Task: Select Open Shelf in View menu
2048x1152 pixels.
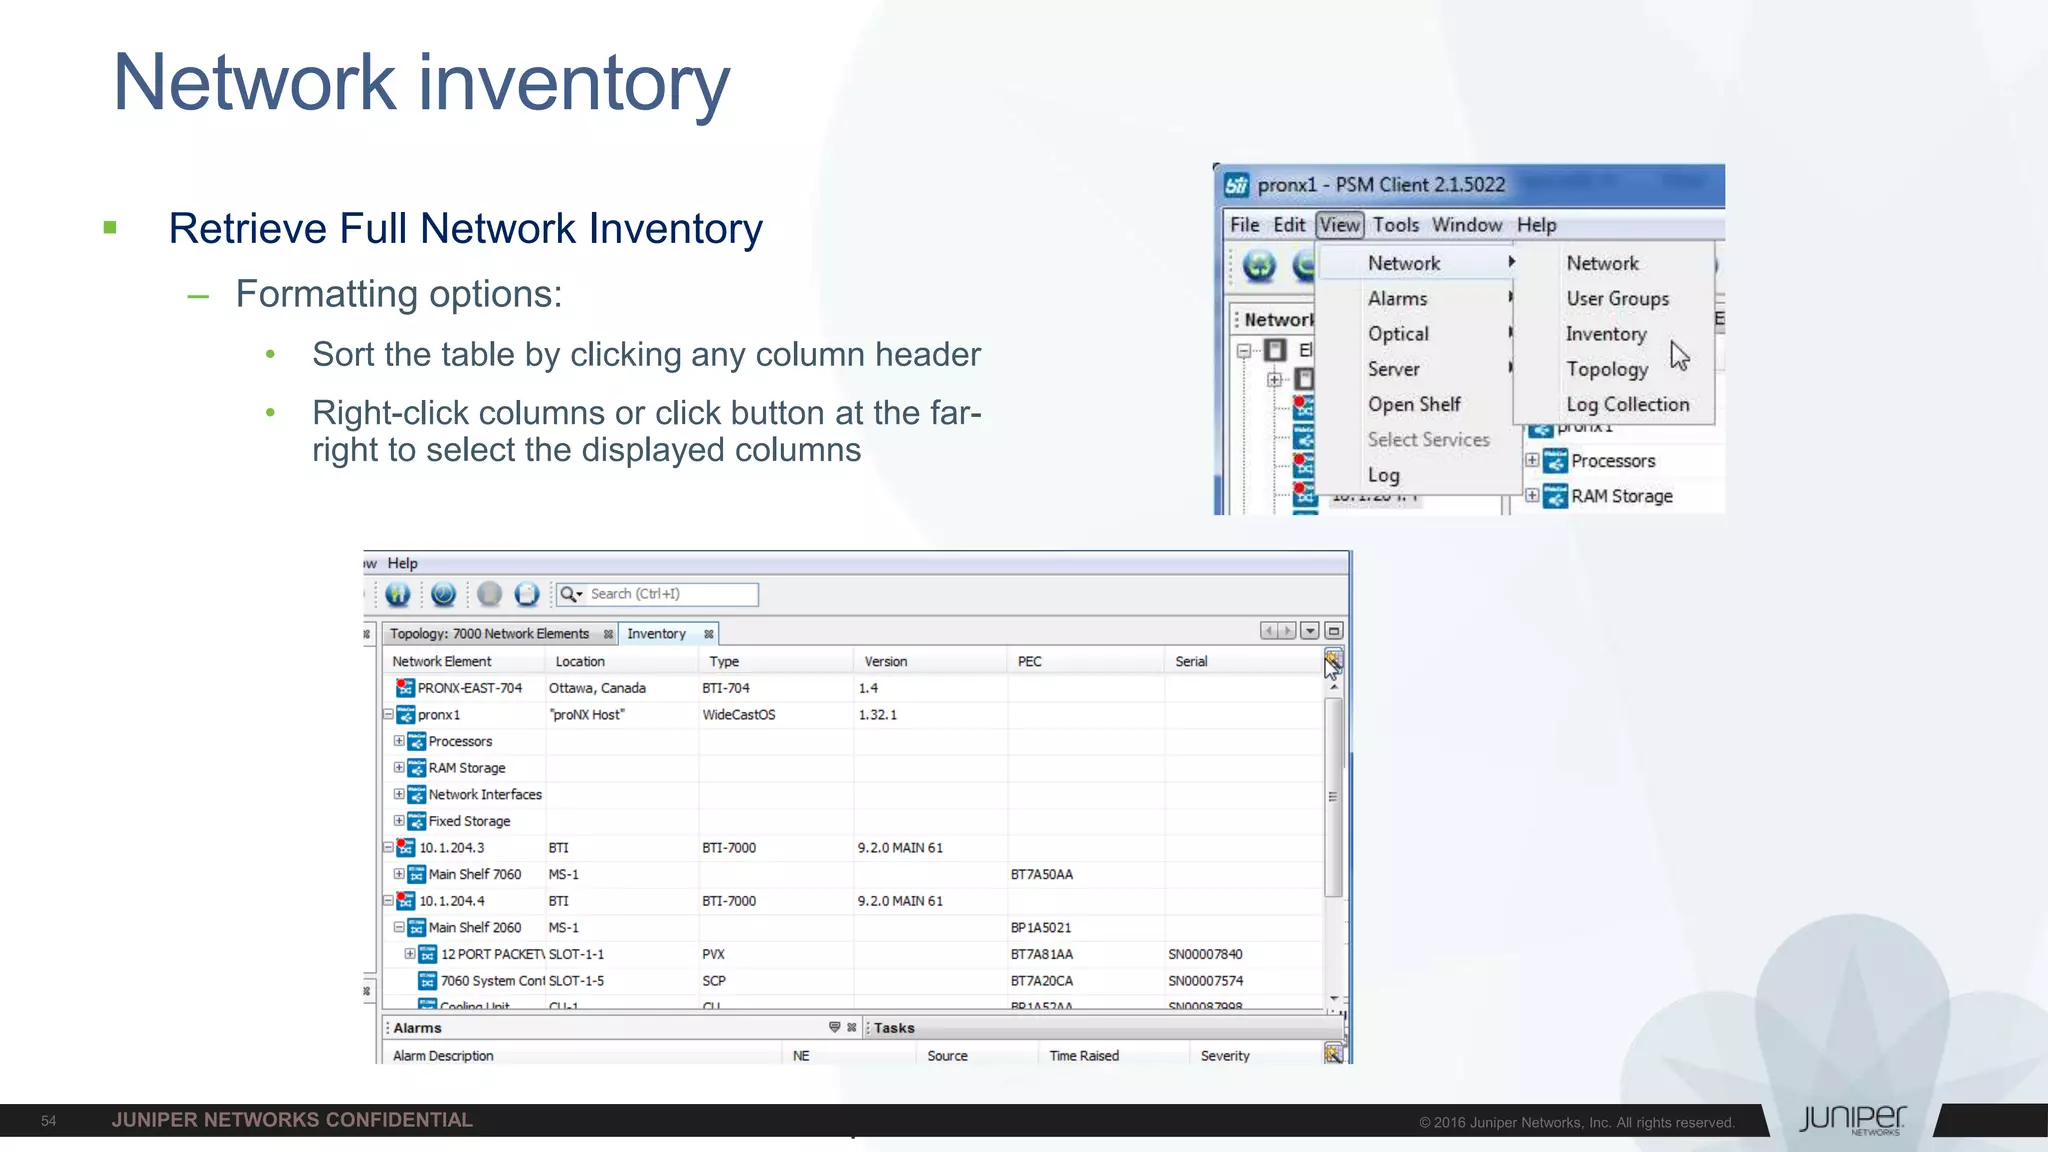Action: click(1414, 404)
